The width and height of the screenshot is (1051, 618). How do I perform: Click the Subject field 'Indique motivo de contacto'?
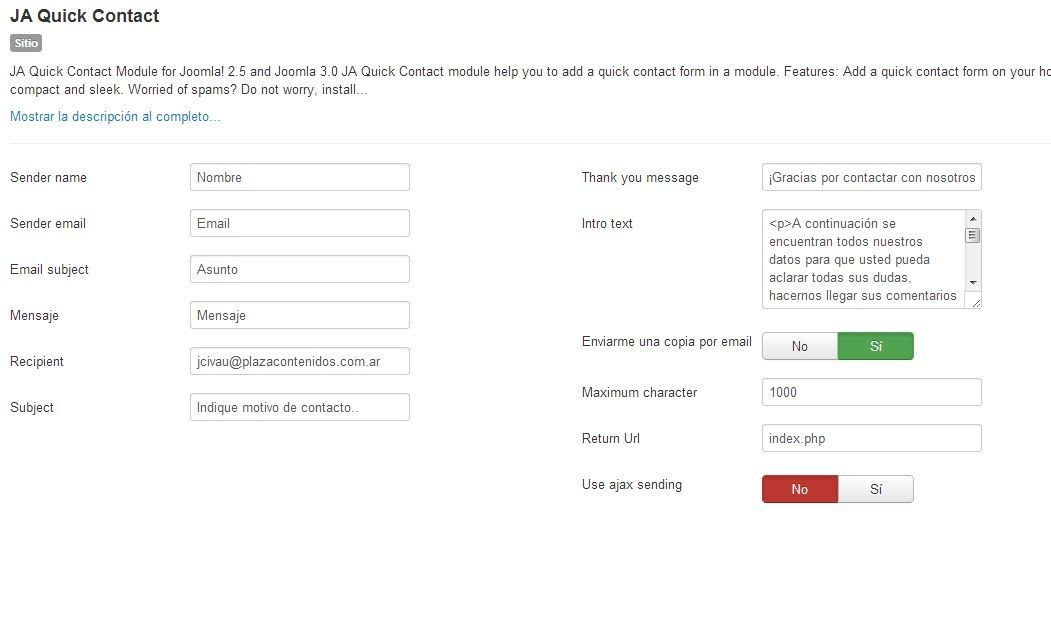[300, 407]
